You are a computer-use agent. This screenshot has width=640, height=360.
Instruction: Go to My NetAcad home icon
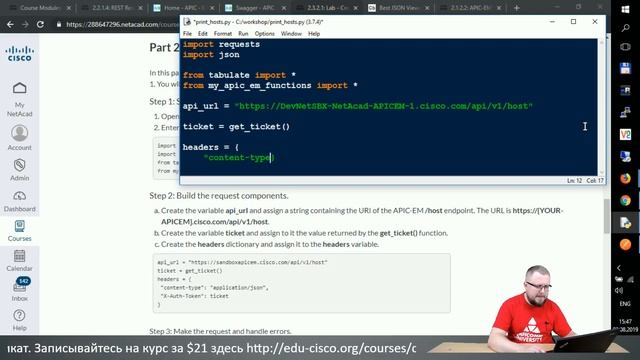[20, 88]
